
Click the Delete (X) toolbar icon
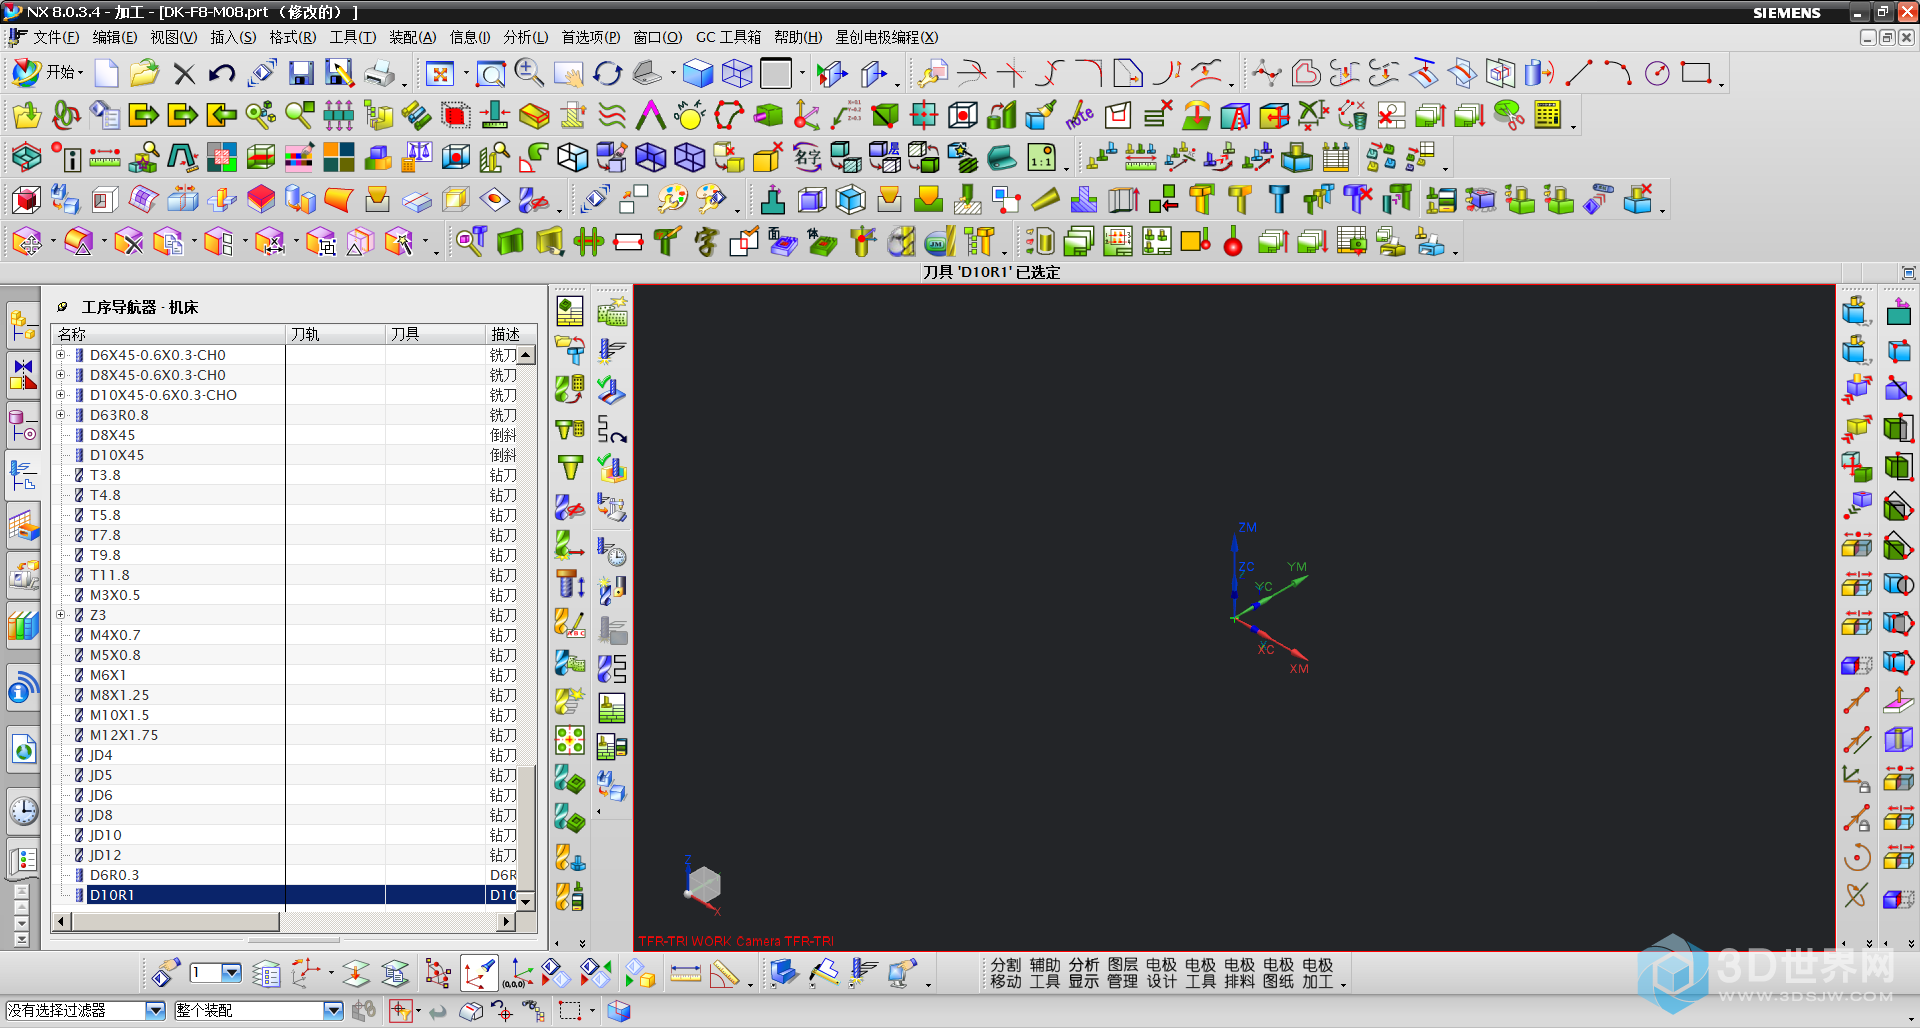click(x=184, y=73)
